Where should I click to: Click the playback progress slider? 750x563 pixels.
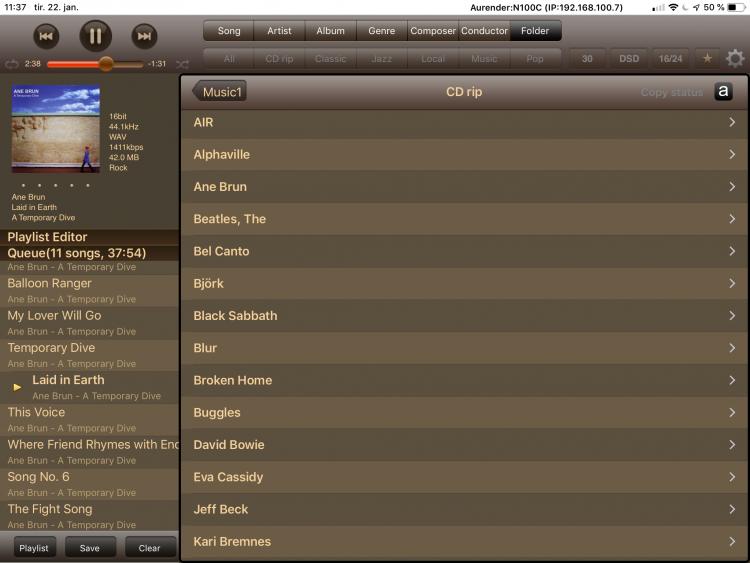[95, 64]
